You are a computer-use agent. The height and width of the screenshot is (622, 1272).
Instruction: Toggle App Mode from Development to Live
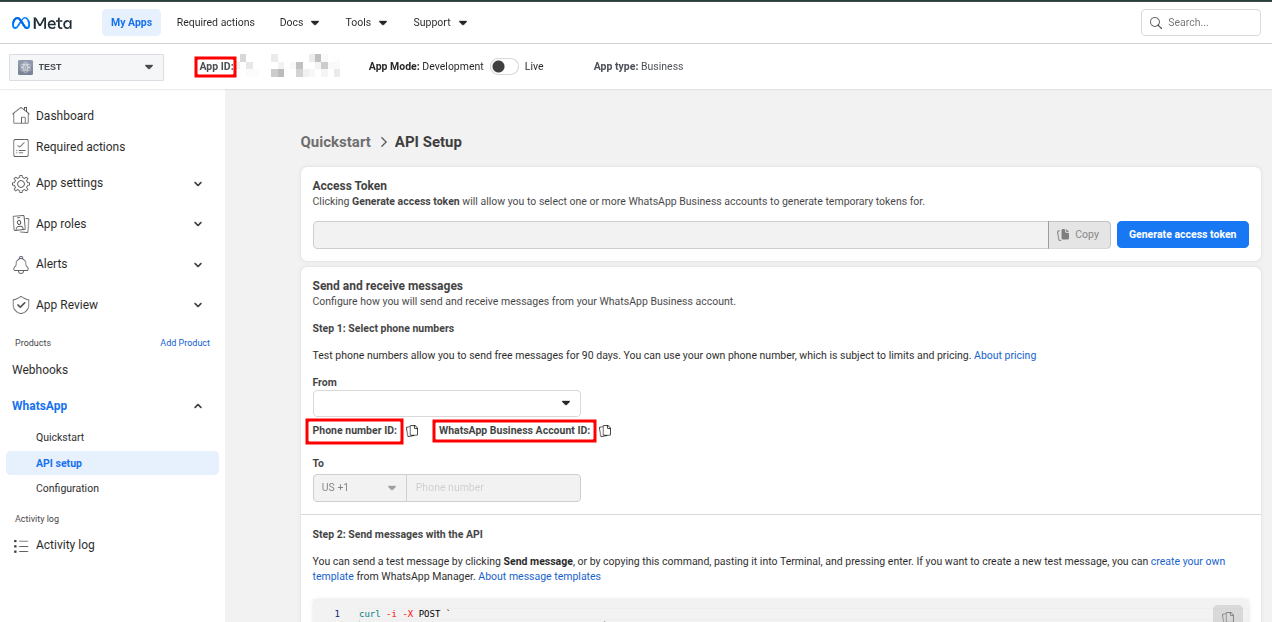click(x=504, y=66)
